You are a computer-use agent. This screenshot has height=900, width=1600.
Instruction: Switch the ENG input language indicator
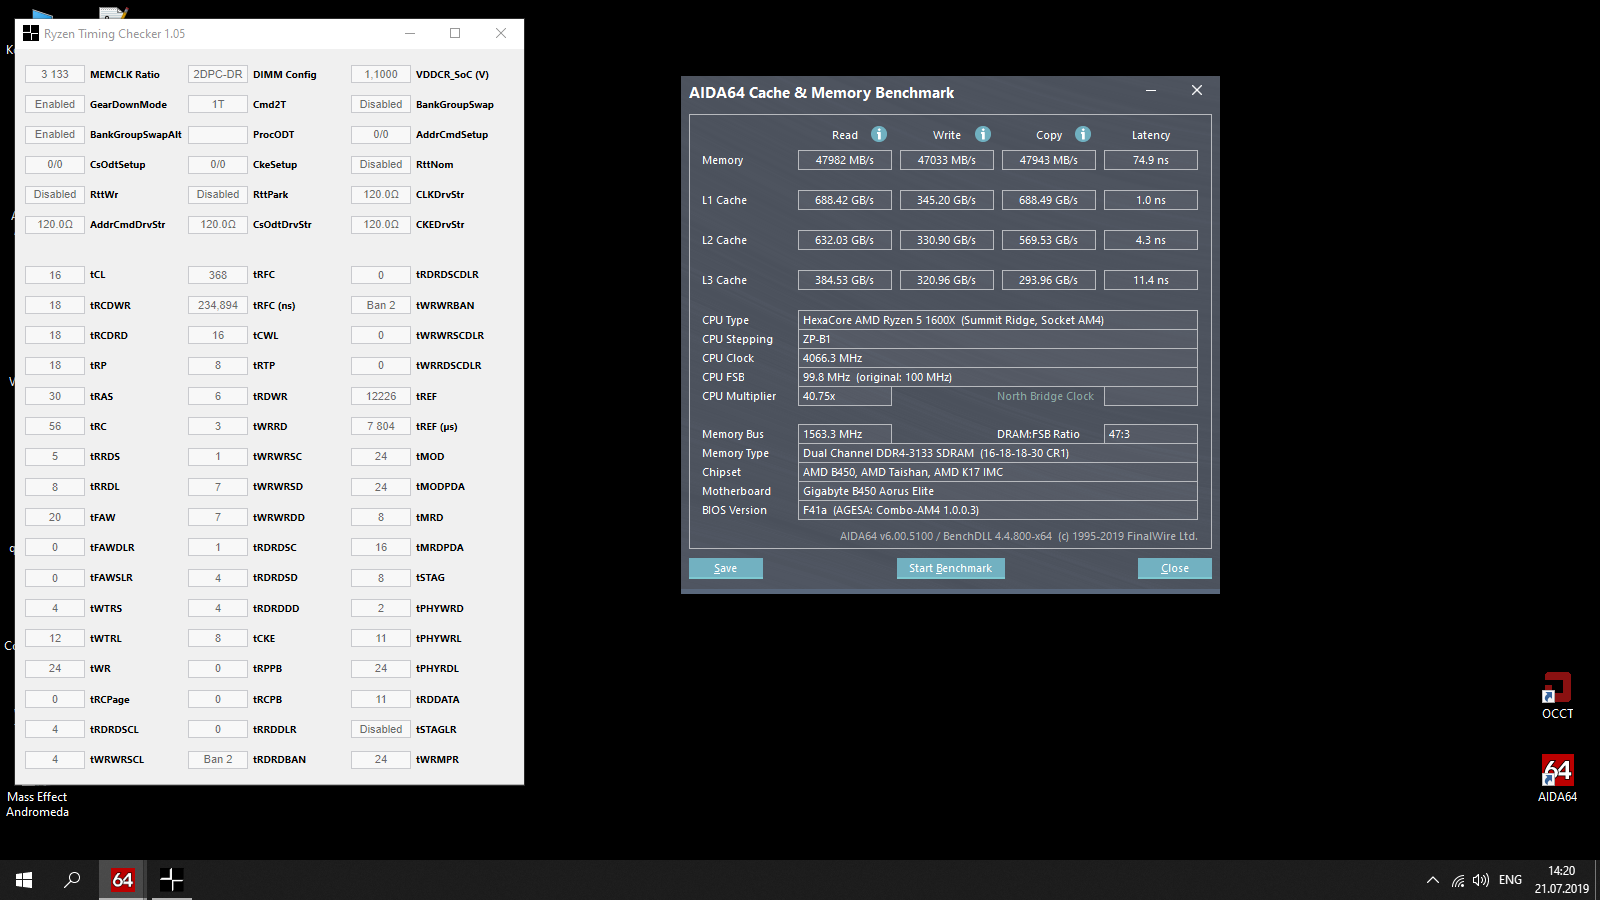(x=1510, y=880)
